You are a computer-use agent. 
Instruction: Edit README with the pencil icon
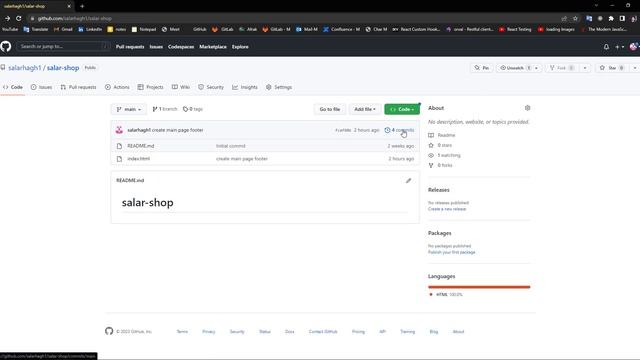[x=408, y=180]
